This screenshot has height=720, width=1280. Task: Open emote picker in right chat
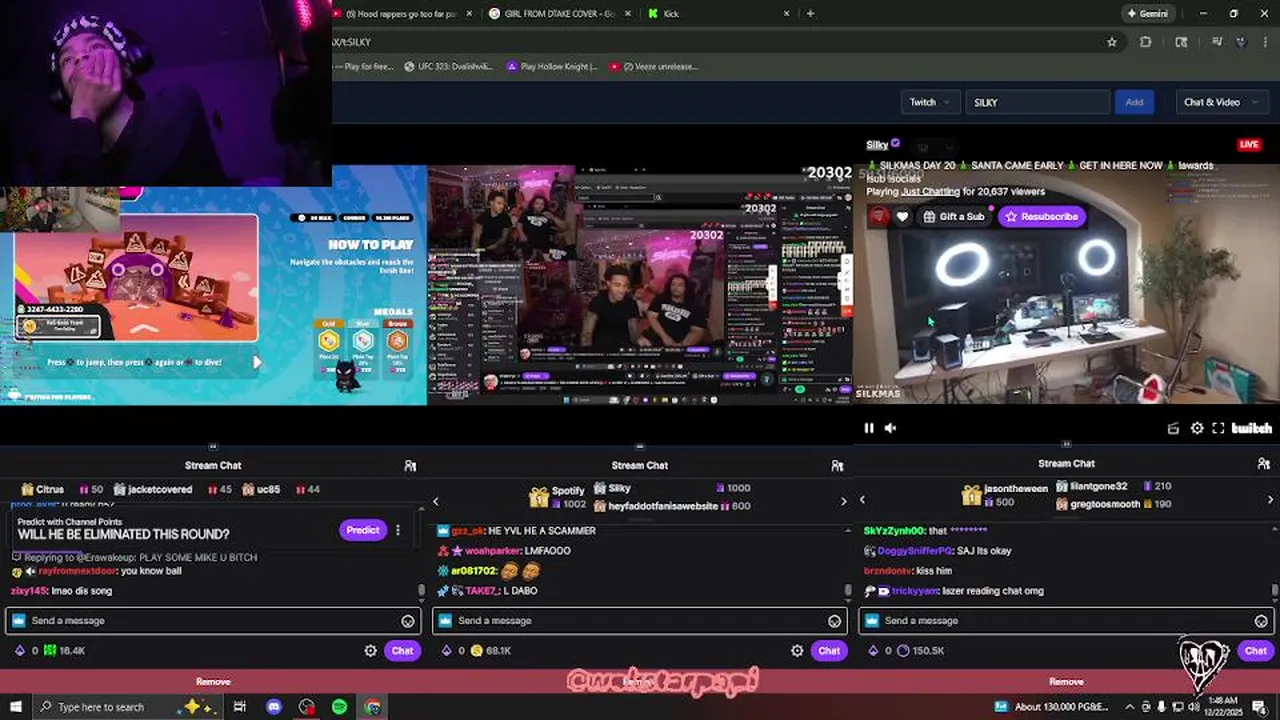coord(1261,621)
